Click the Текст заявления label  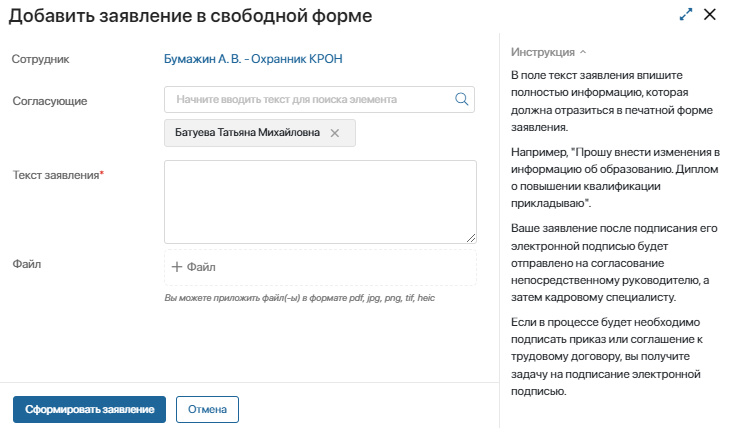pos(58,175)
